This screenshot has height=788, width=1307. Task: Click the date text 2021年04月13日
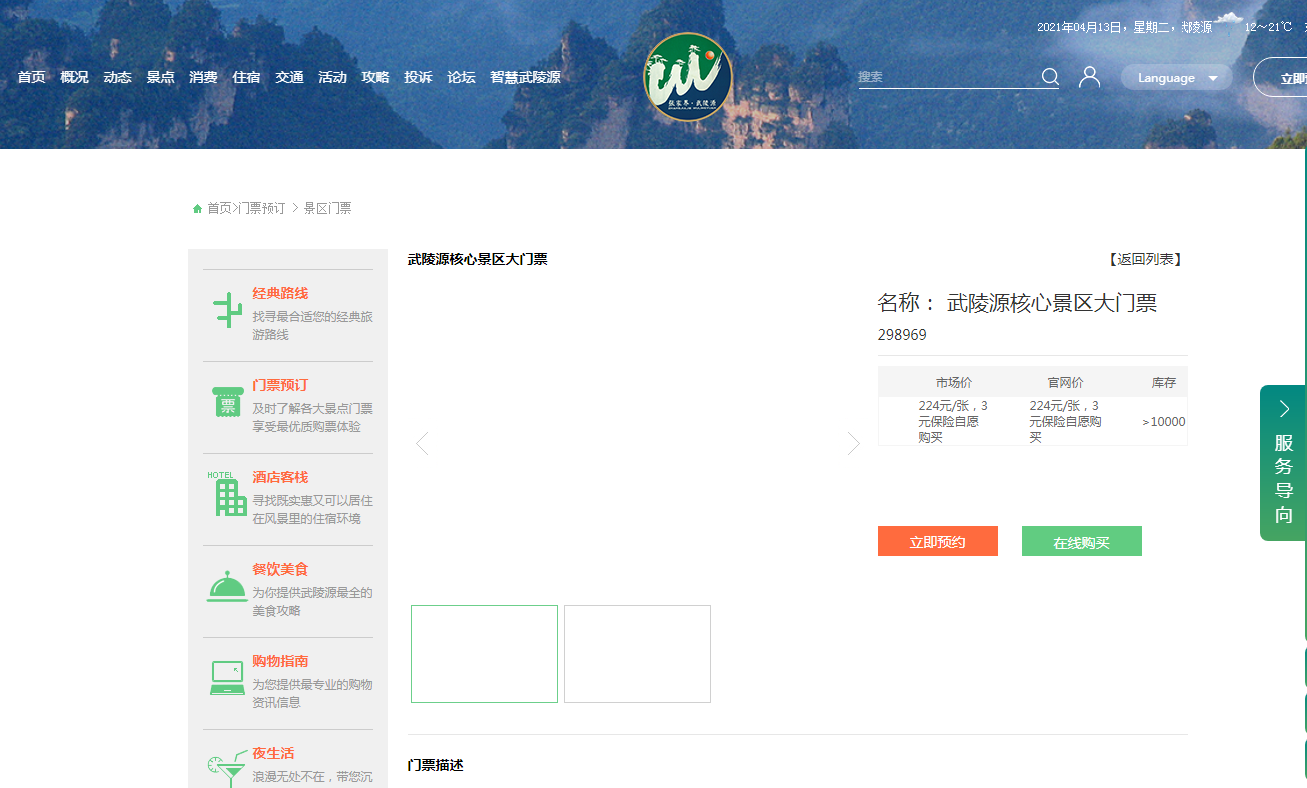tap(1080, 27)
